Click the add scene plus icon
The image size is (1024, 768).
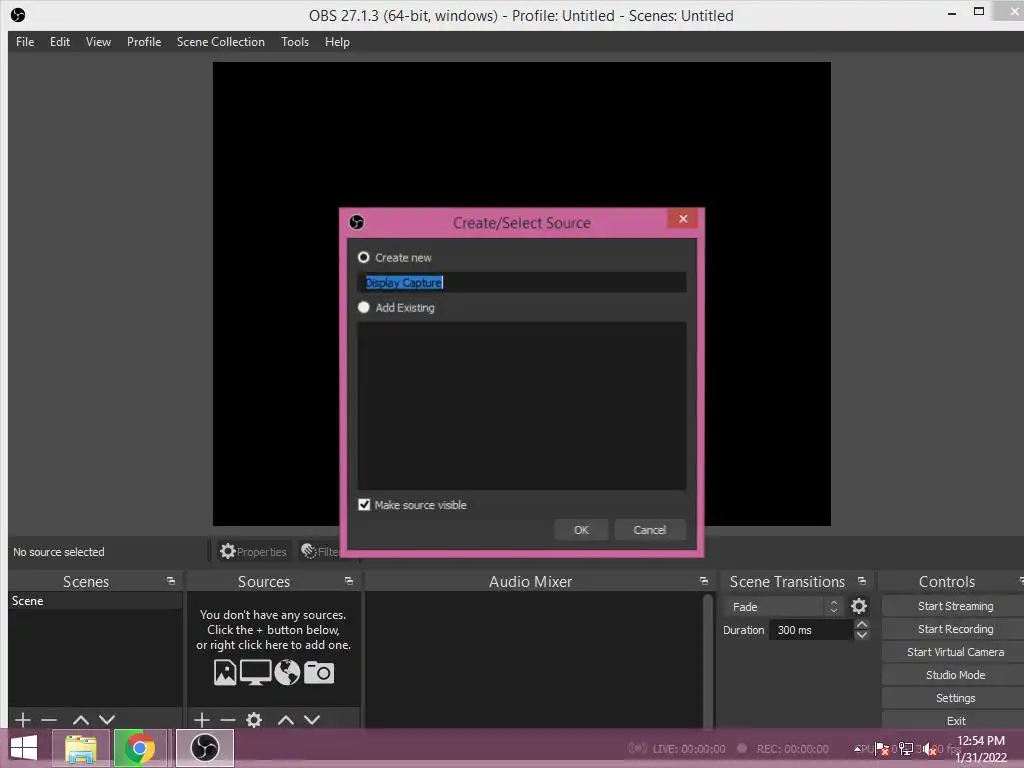[x=23, y=720]
